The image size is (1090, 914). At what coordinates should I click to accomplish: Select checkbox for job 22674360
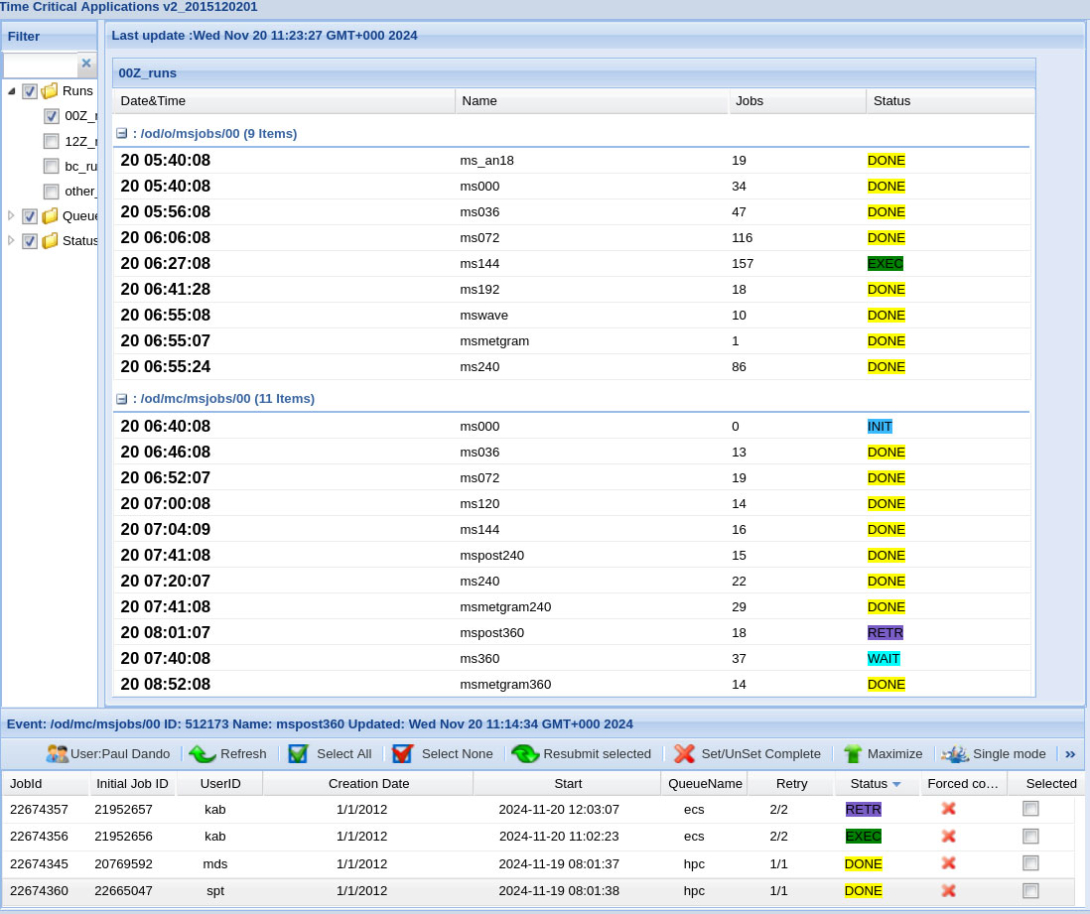pyautogui.click(x=1031, y=890)
